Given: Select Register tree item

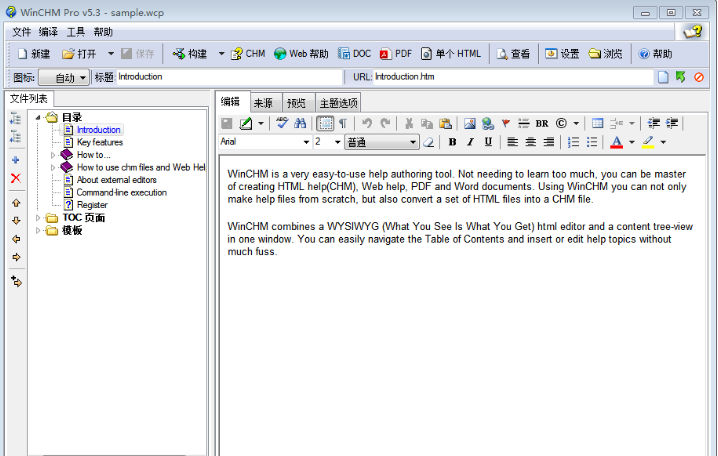Looking at the screenshot, I should 92,205.
